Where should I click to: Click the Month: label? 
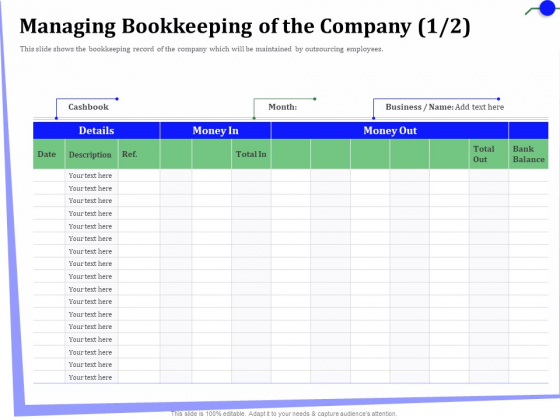coord(282,107)
